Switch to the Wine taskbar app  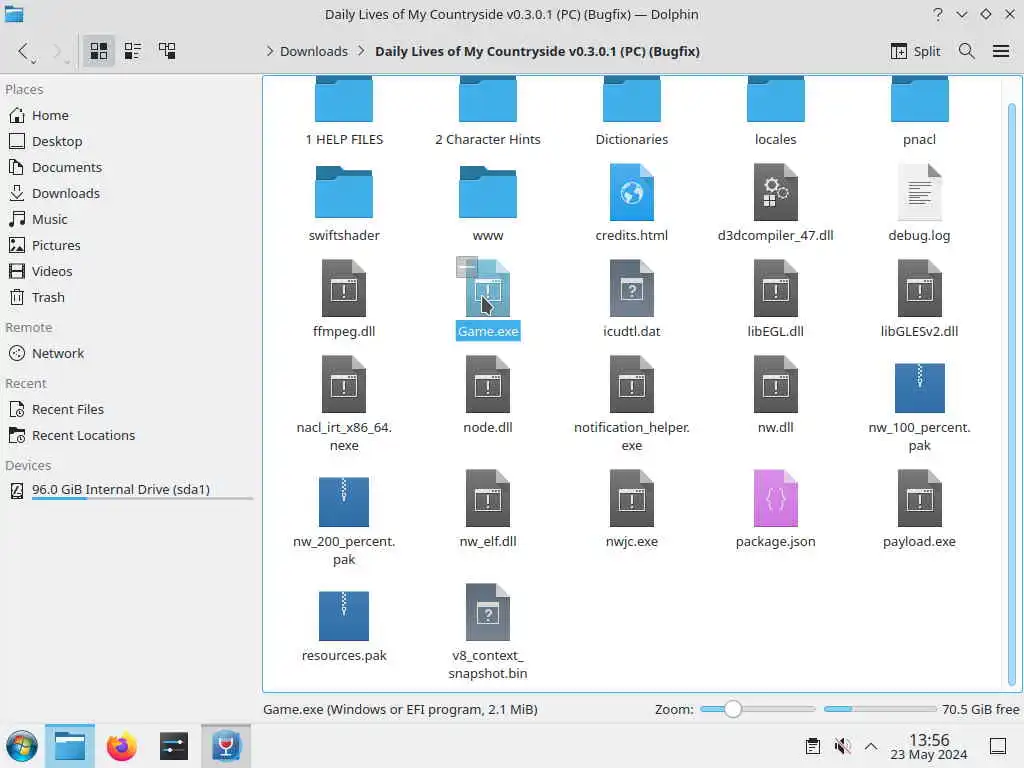click(x=226, y=746)
